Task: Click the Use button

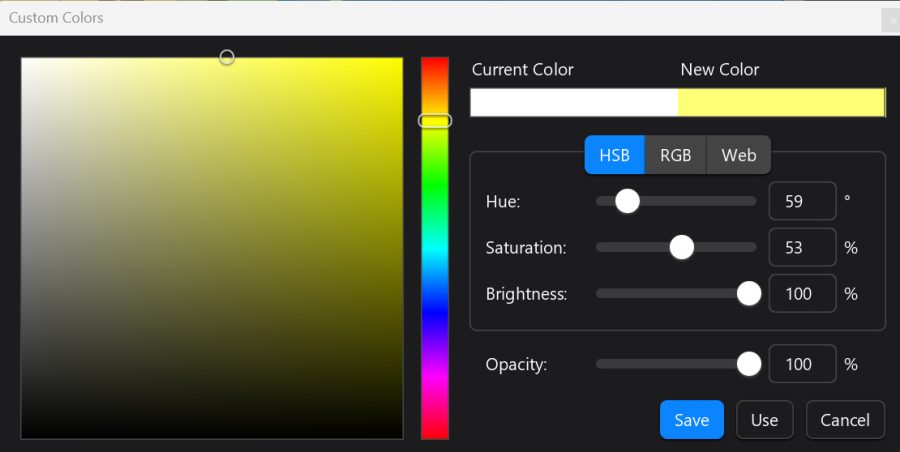Action: click(765, 420)
